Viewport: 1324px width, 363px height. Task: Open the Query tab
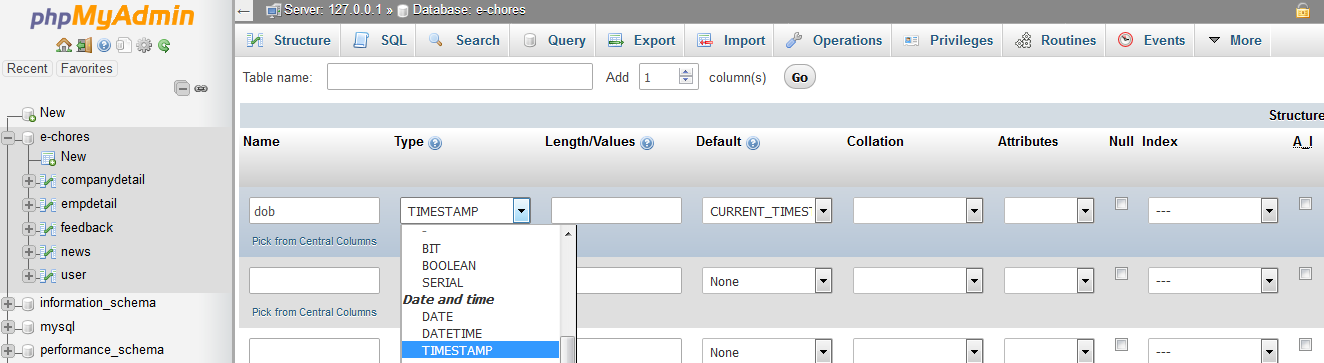553,40
